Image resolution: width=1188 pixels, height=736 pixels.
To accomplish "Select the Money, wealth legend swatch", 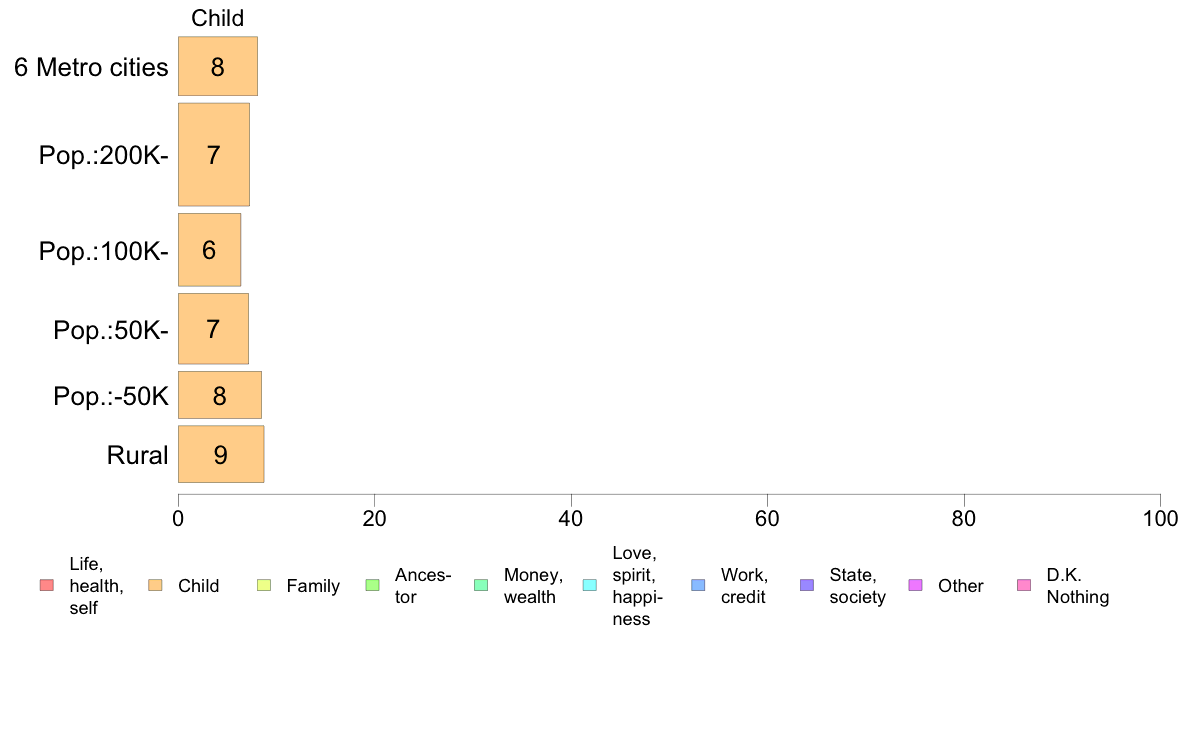I will (481, 585).
